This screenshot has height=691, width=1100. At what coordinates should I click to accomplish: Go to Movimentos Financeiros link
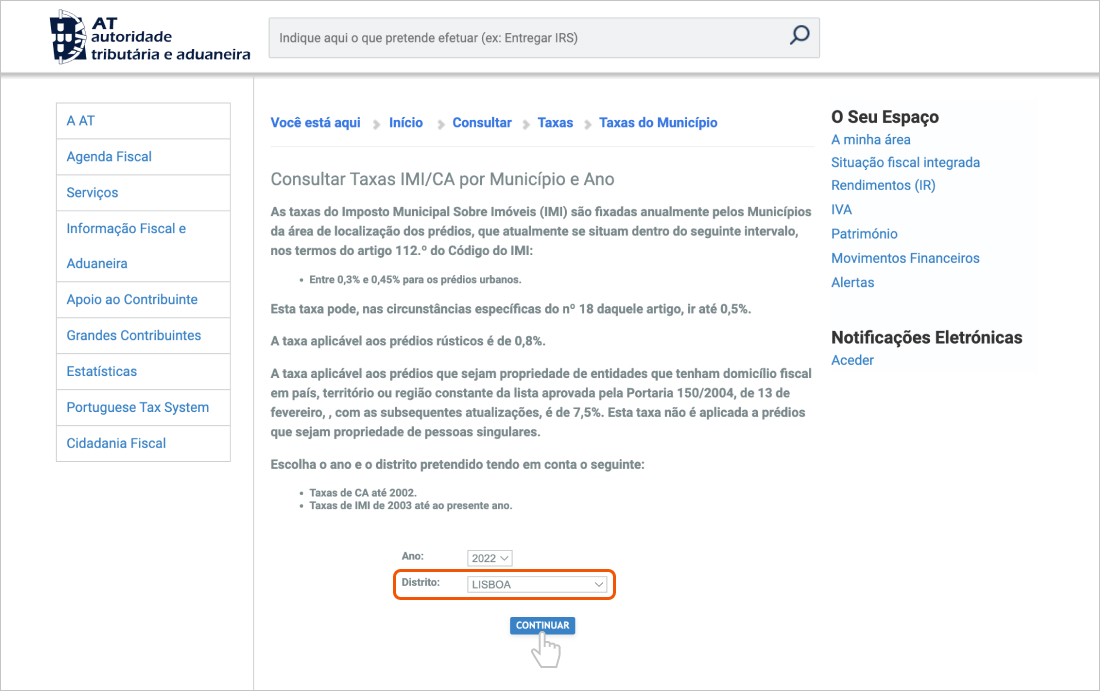(x=905, y=258)
